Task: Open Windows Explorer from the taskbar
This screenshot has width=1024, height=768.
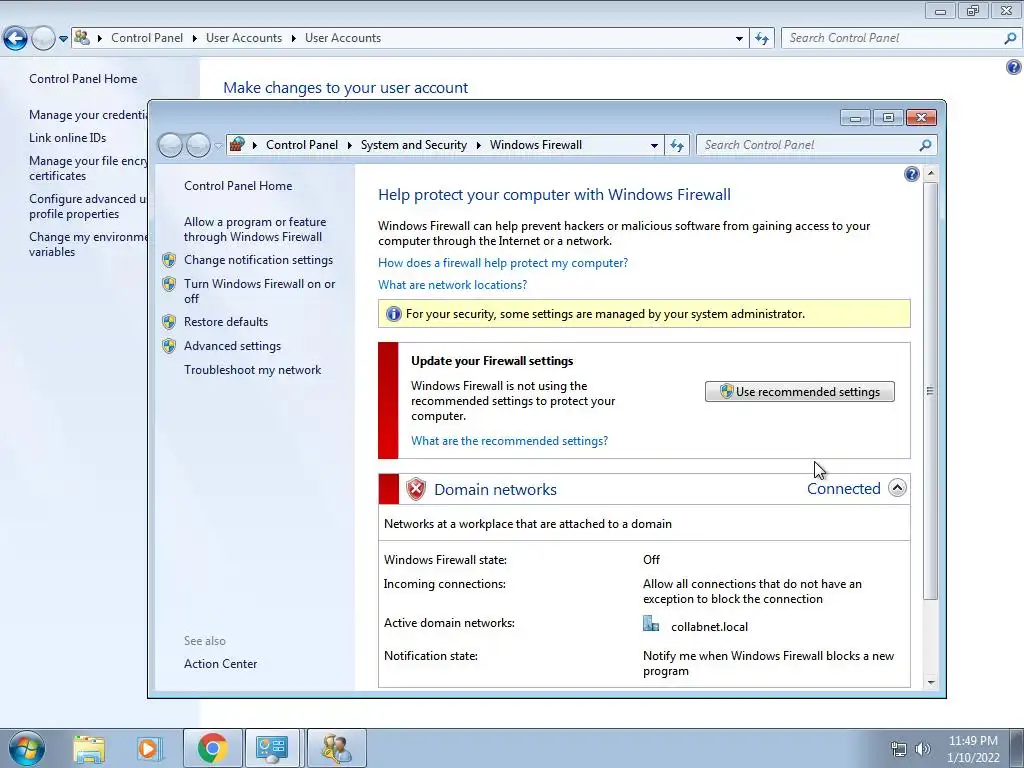Action: click(x=89, y=749)
